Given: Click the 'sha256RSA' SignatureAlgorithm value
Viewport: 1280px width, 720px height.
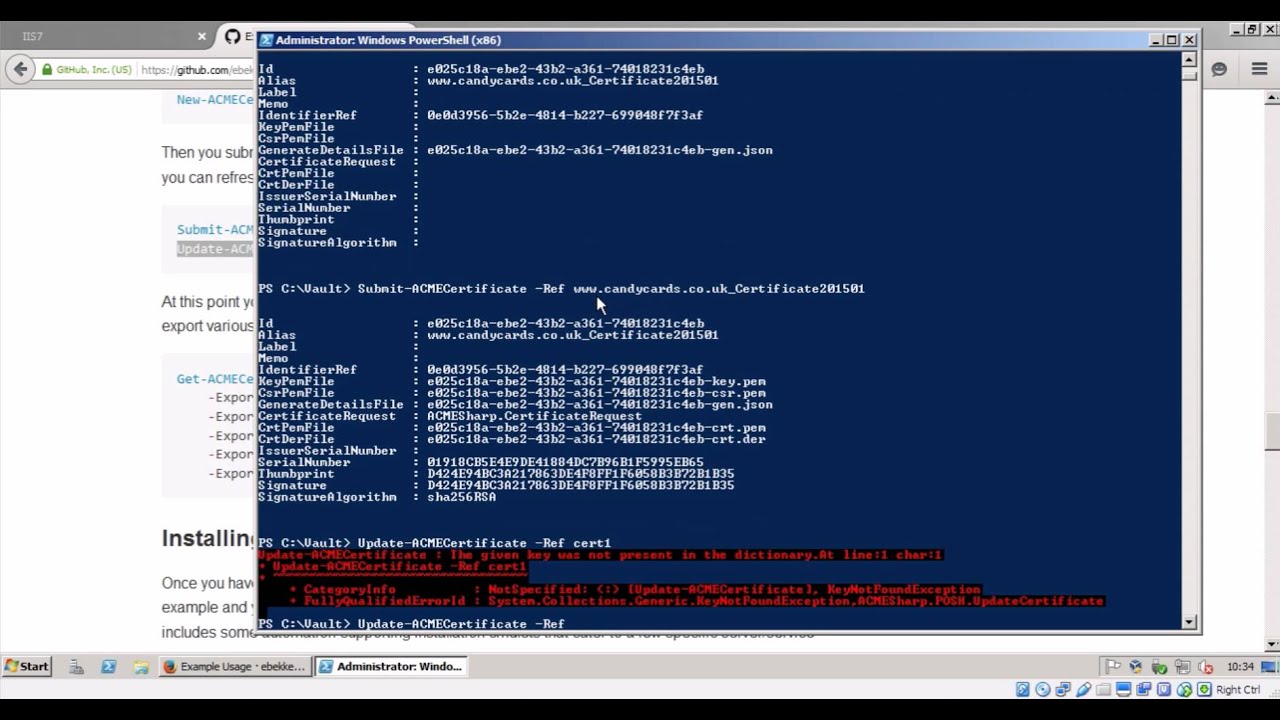Looking at the screenshot, I should point(461,497).
